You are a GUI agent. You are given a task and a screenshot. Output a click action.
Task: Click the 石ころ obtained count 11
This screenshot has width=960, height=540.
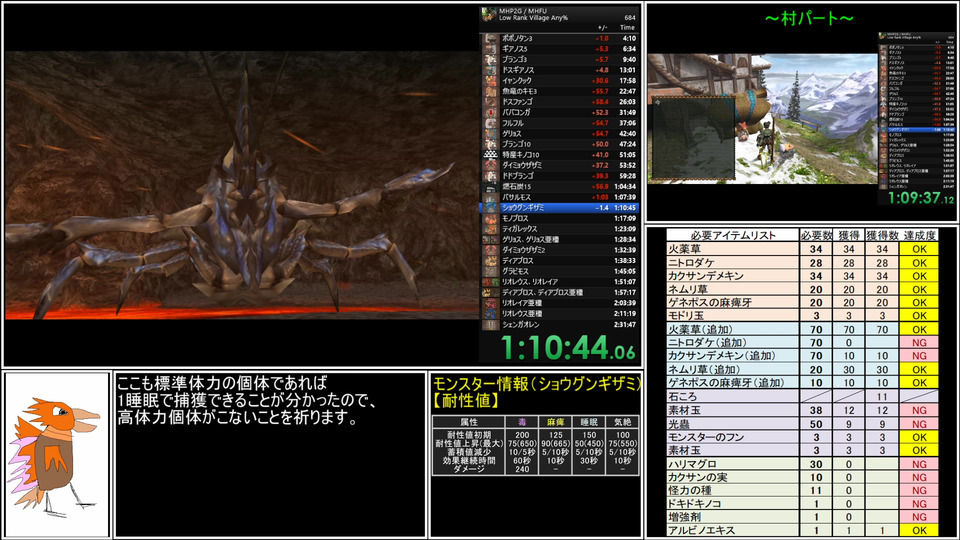[882, 397]
